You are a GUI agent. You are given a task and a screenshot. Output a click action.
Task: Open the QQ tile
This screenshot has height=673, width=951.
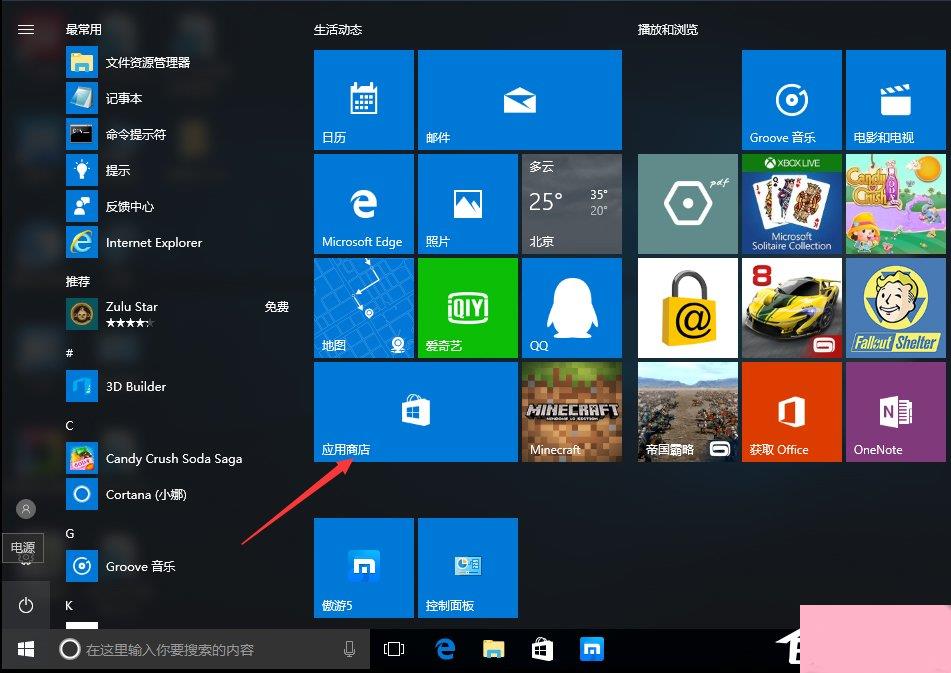(x=572, y=308)
